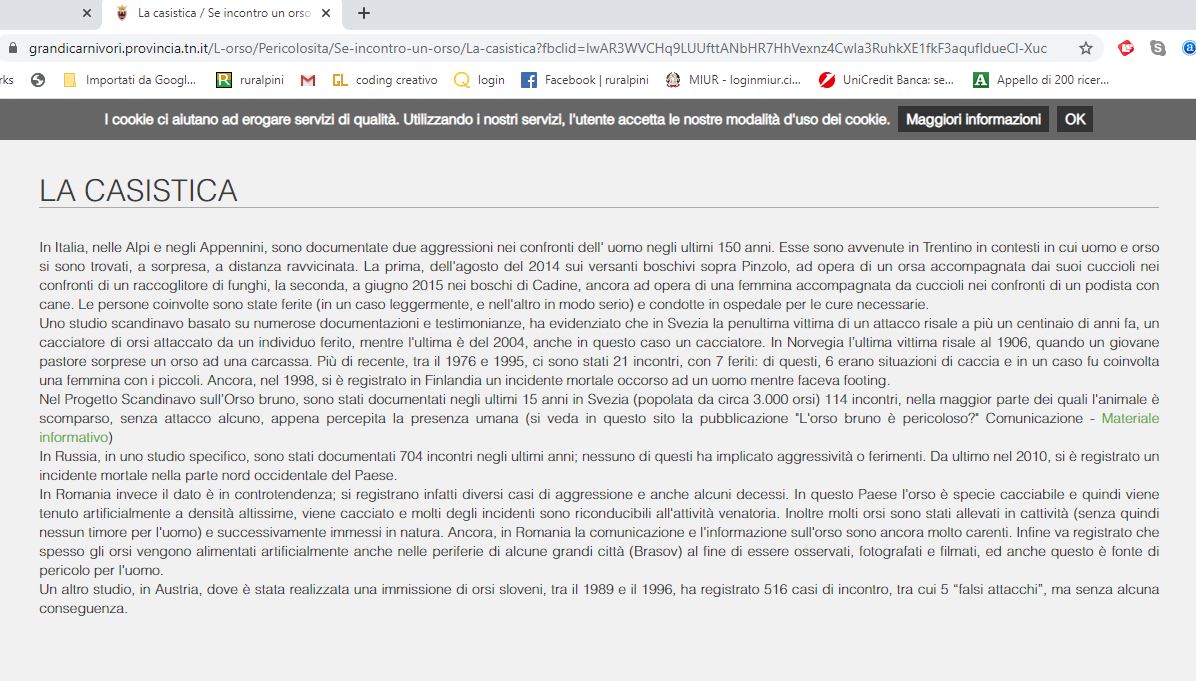Follow the 'Materiale informativo' link

[1130, 418]
